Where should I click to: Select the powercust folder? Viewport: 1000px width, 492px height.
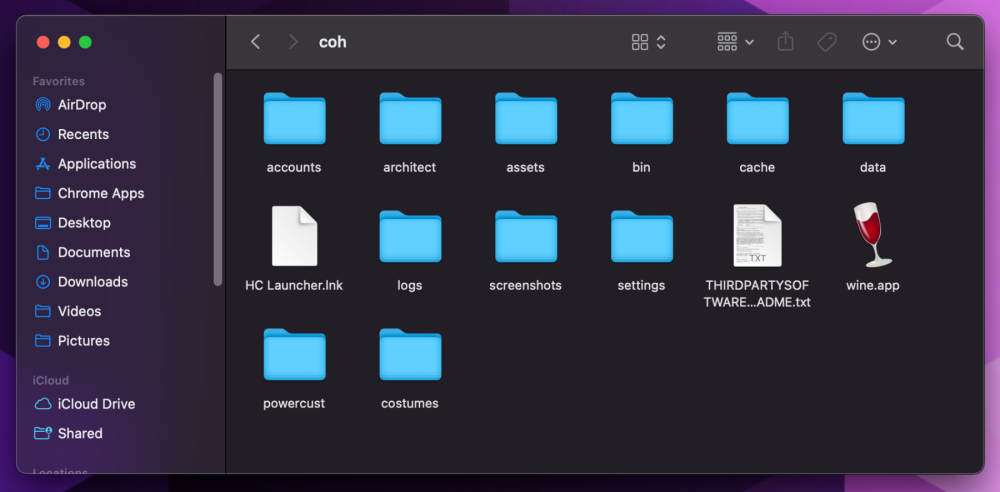(x=294, y=355)
